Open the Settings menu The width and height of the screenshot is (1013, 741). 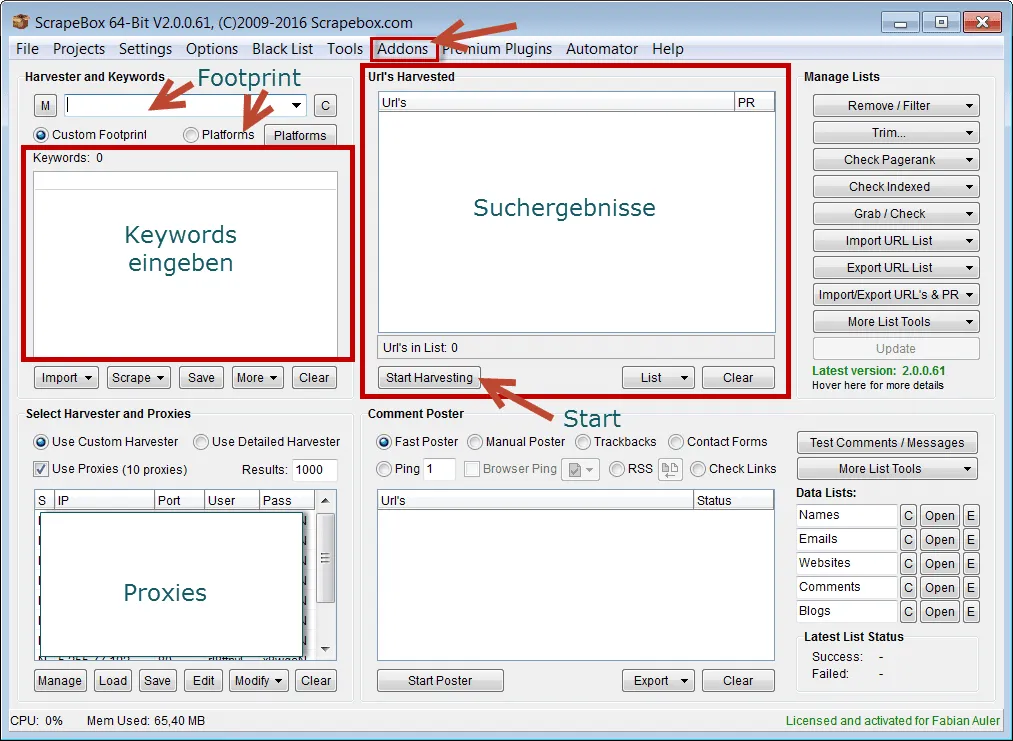coord(145,49)
